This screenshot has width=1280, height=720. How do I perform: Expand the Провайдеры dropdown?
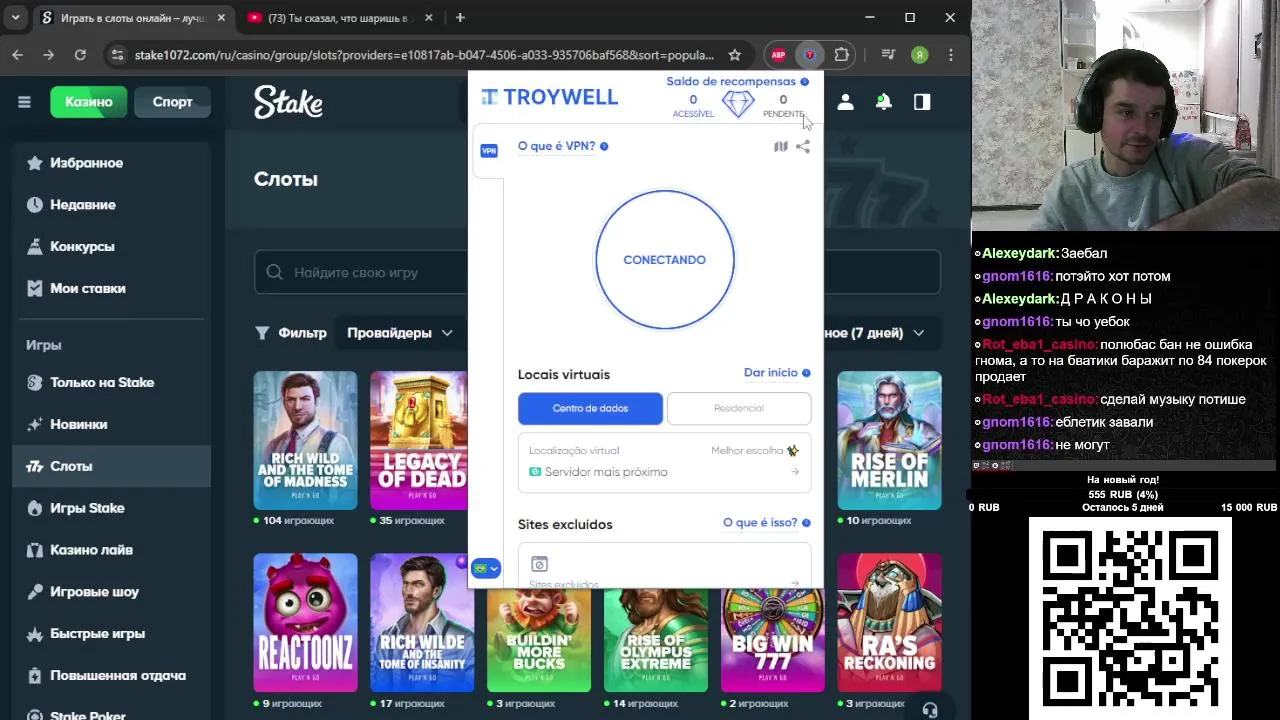point(400,333)
